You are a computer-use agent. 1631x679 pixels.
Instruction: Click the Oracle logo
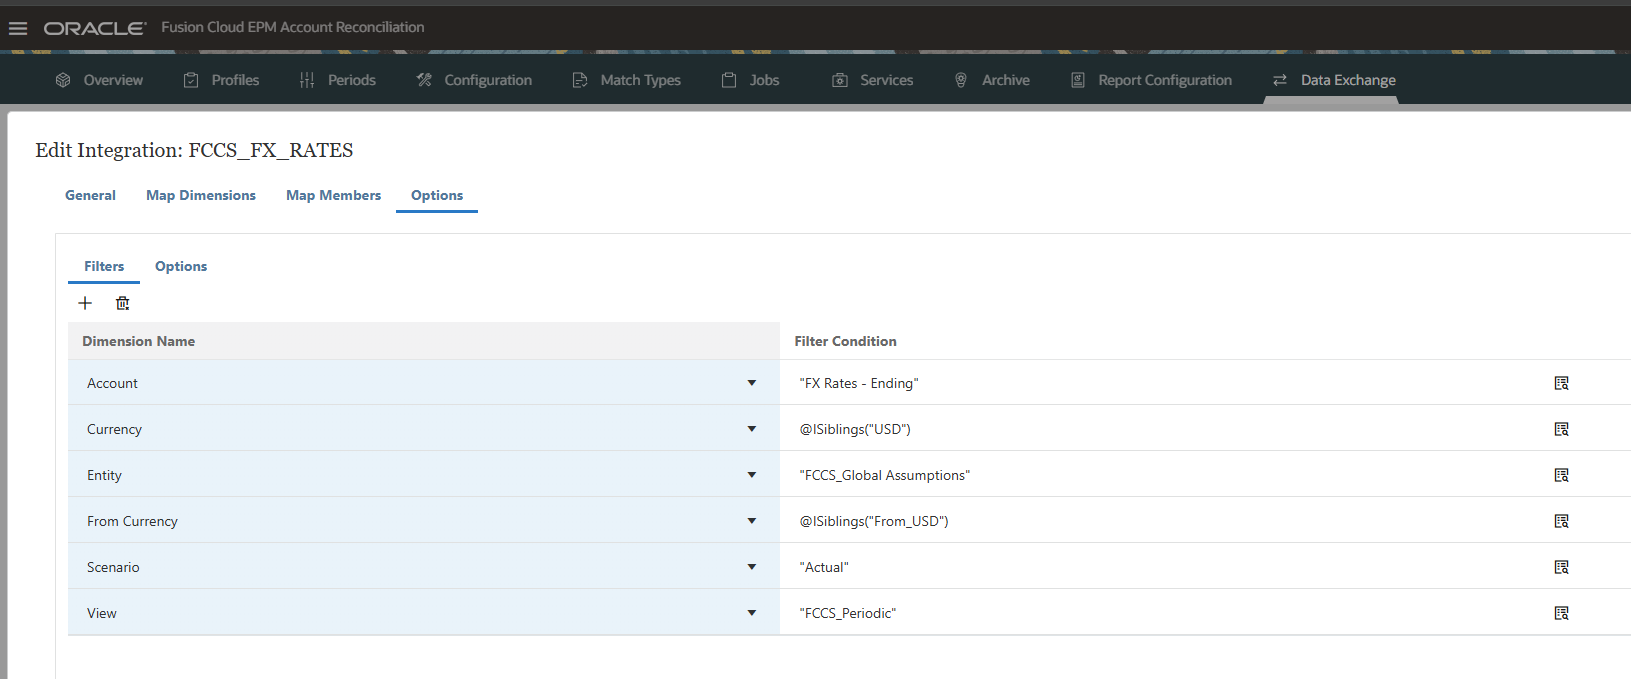tap(95, 28)
